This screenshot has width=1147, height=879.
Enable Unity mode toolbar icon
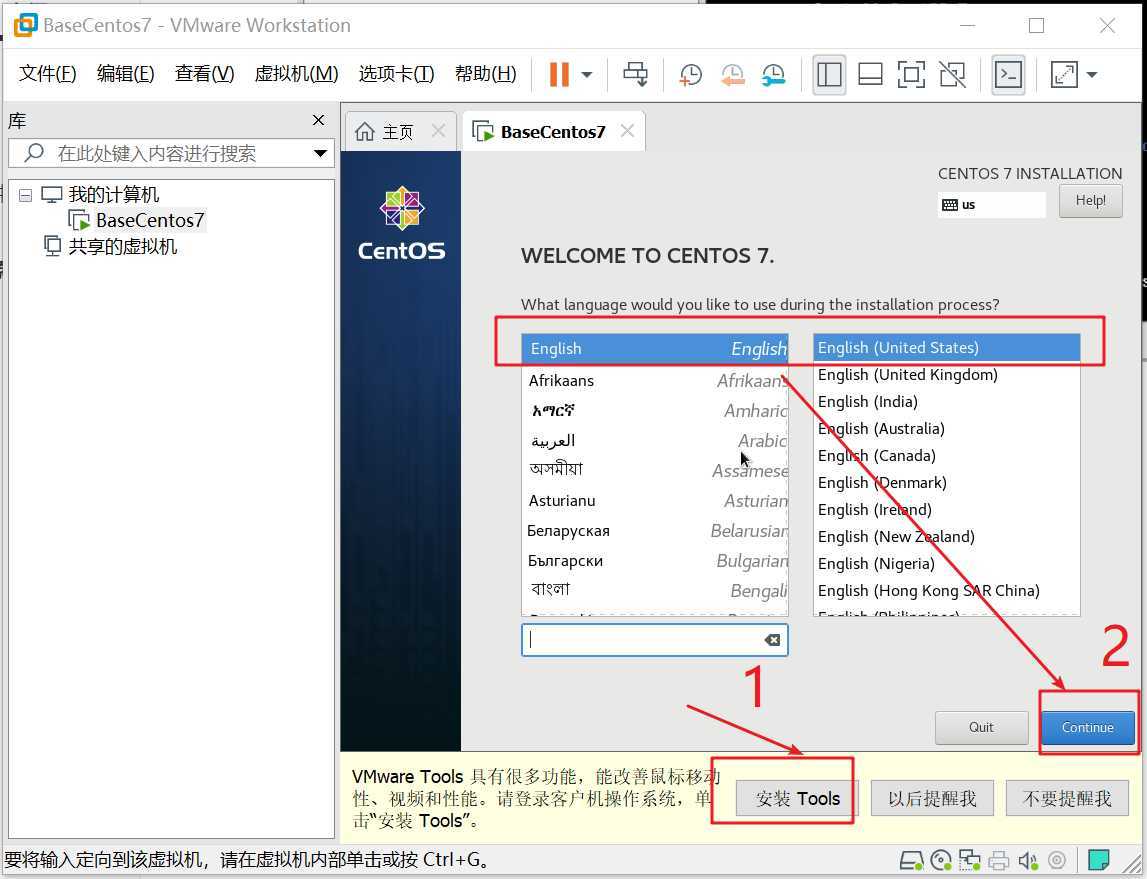click(952, 75)
